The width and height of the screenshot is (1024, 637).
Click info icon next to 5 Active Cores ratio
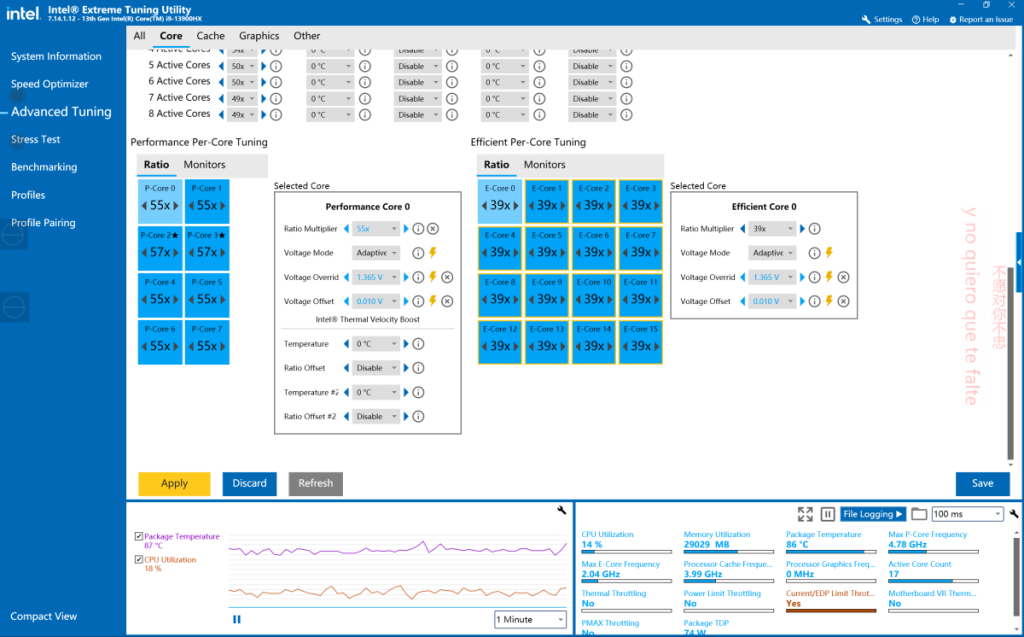276,66
